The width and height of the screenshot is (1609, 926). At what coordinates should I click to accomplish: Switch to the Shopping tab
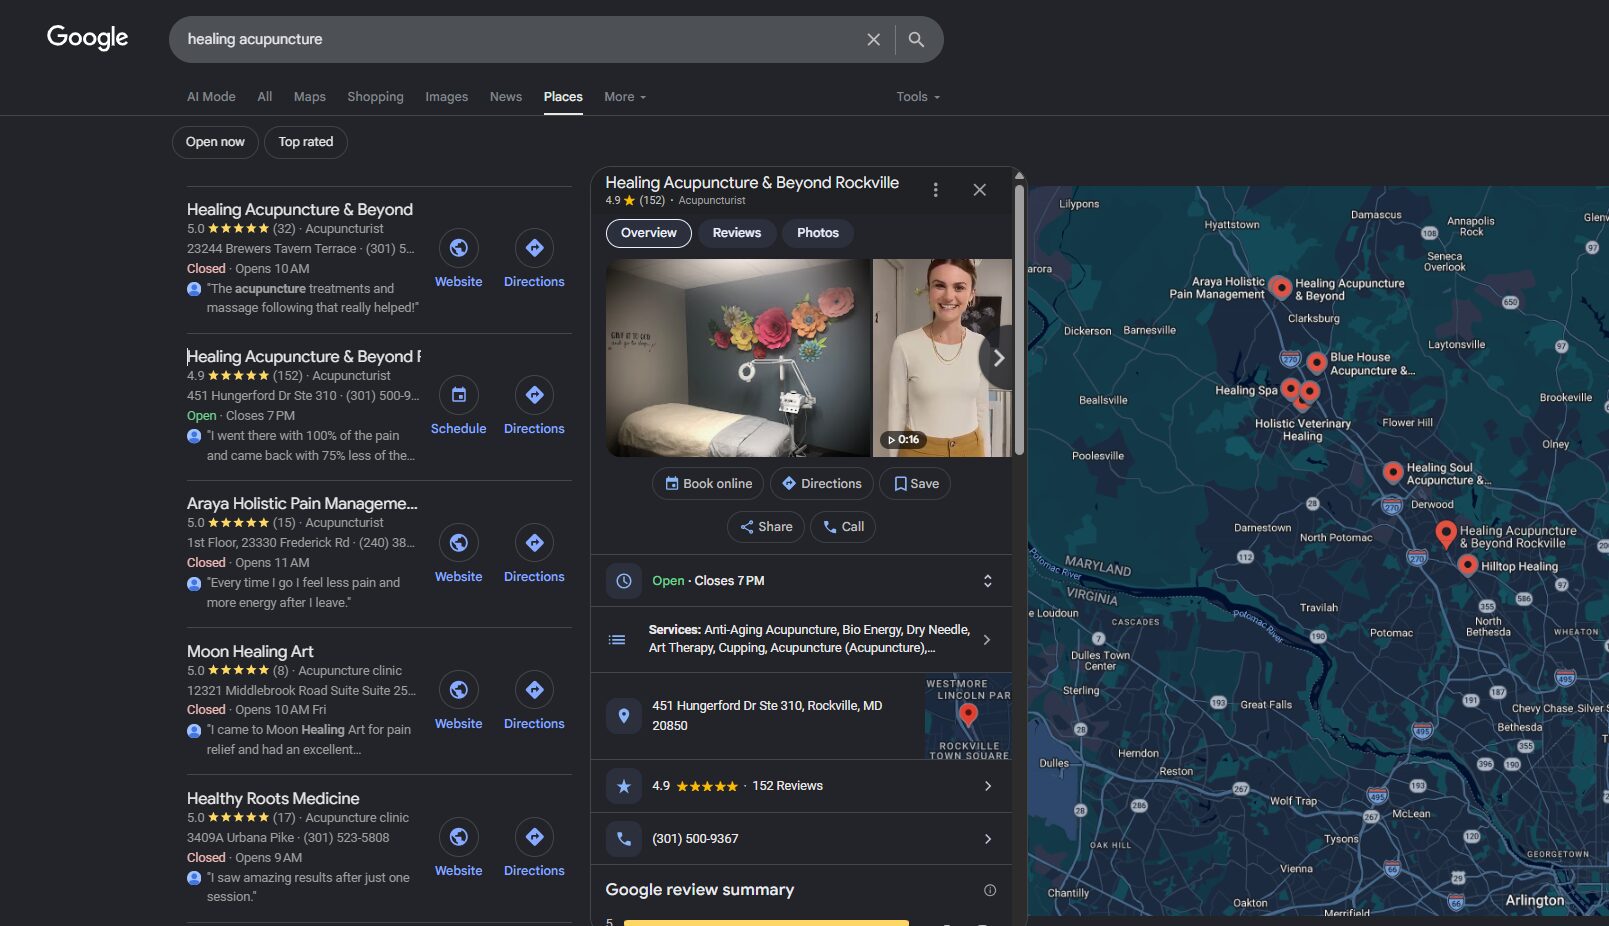(375, 97)
